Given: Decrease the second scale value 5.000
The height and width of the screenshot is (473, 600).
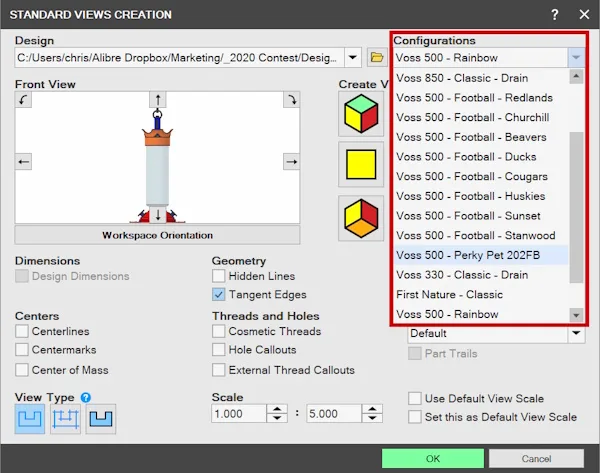Looking at the screenshot, I should 372,418.
